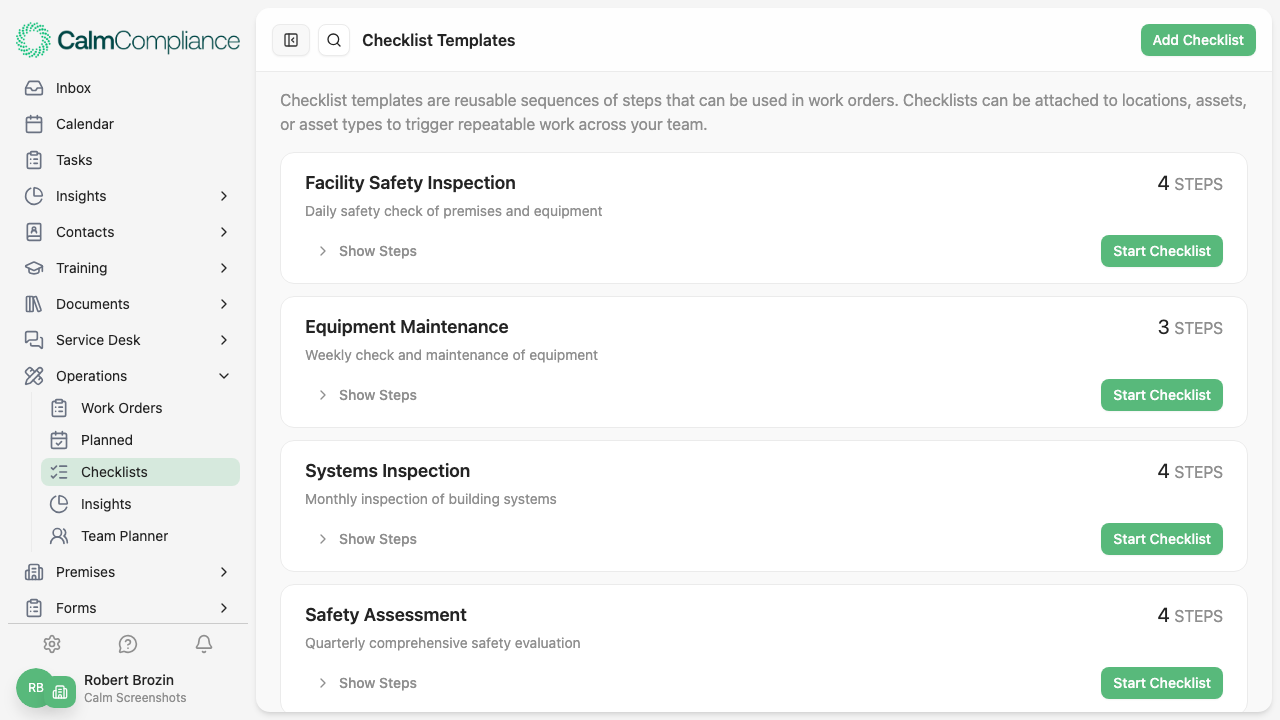The width and height of the screenshot is (1280, 720).
Task: Start the Facility Safety Inspection checklist
Action: (1162, 251)
